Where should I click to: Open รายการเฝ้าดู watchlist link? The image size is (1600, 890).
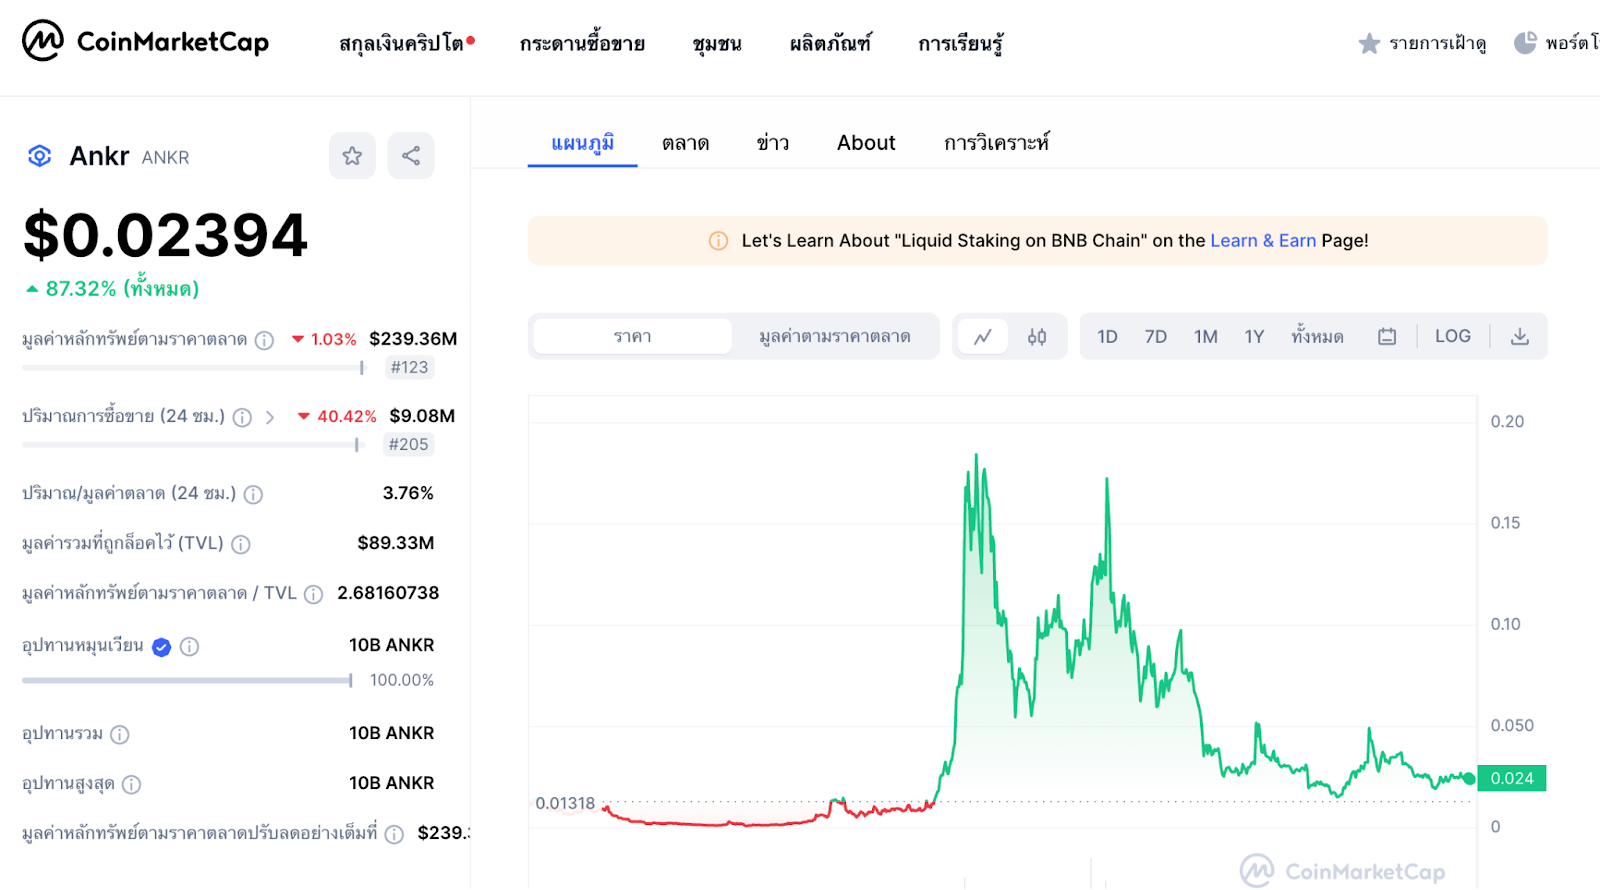(x=1437, y=43)
